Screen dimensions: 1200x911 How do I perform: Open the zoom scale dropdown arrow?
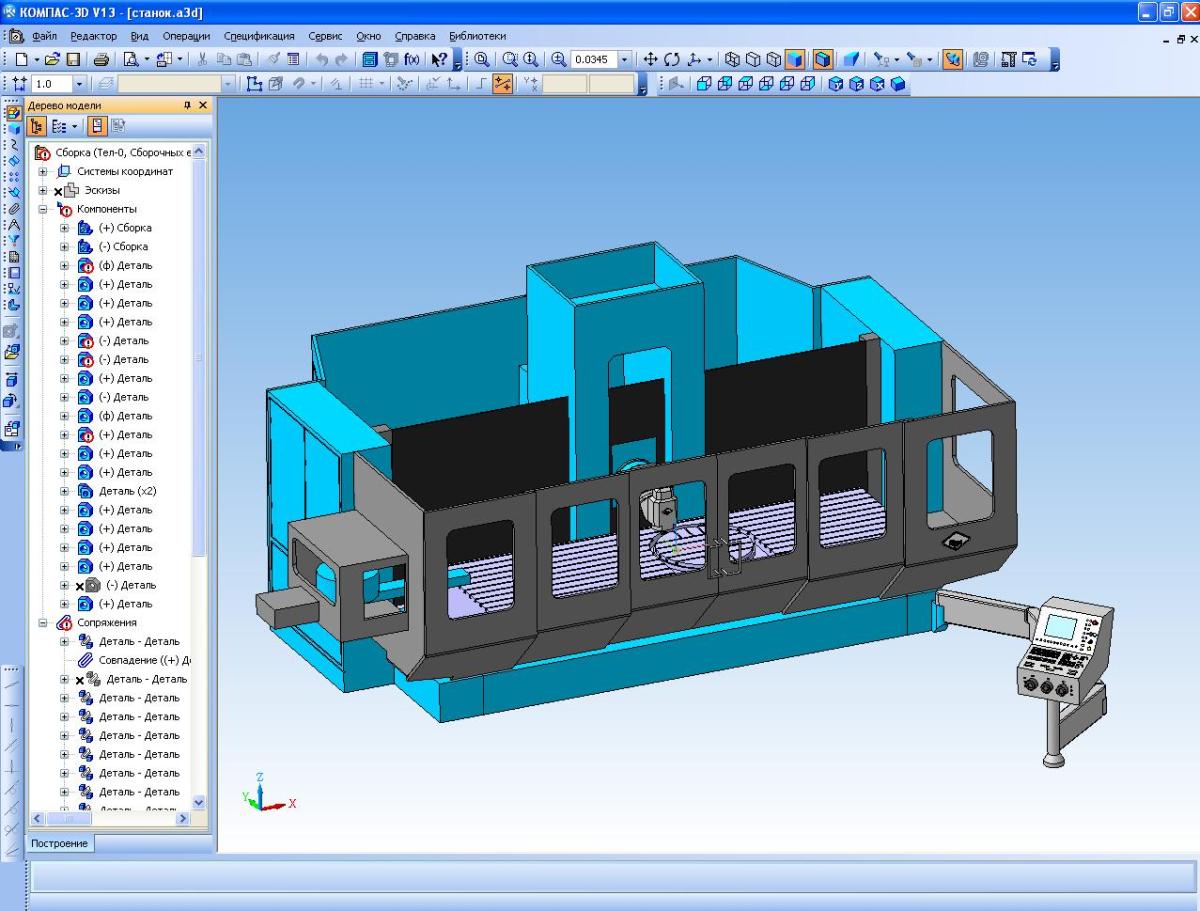(x=625, y=60)
